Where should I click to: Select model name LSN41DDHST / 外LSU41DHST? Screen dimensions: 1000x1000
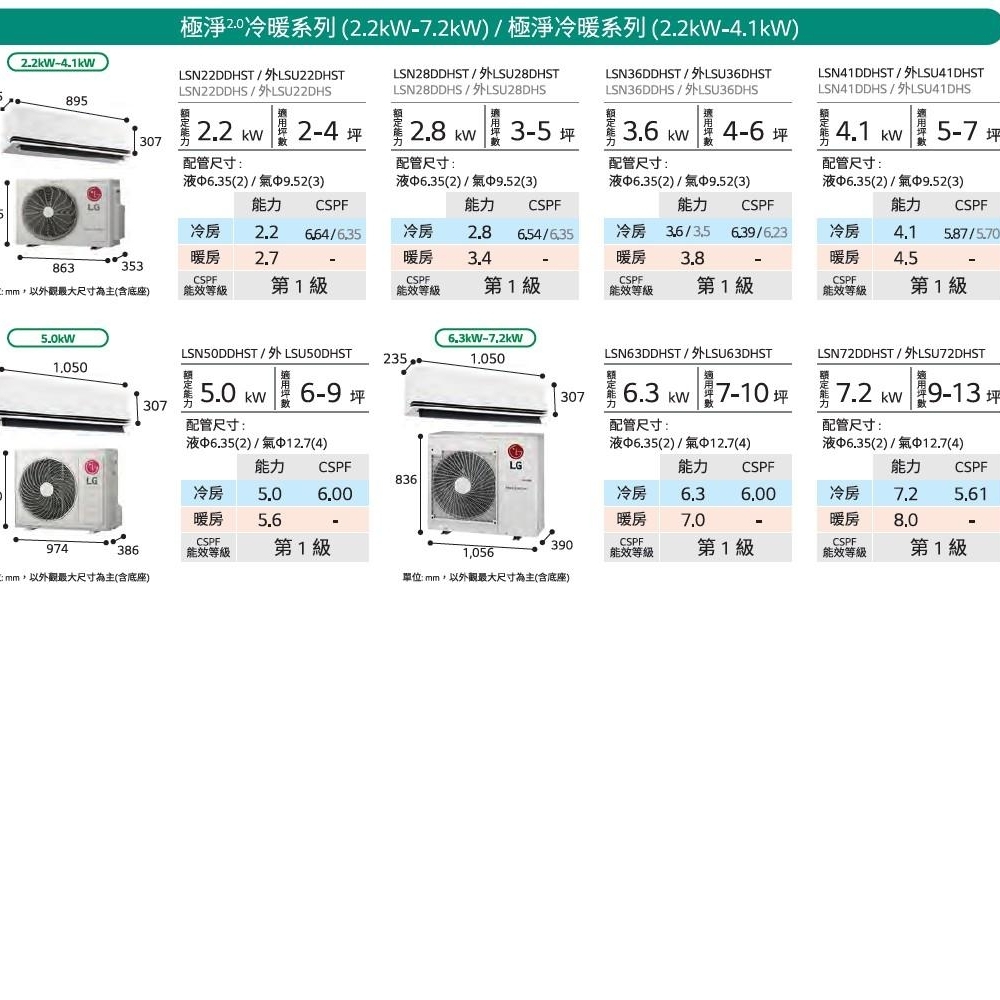[x=901, y=73]
